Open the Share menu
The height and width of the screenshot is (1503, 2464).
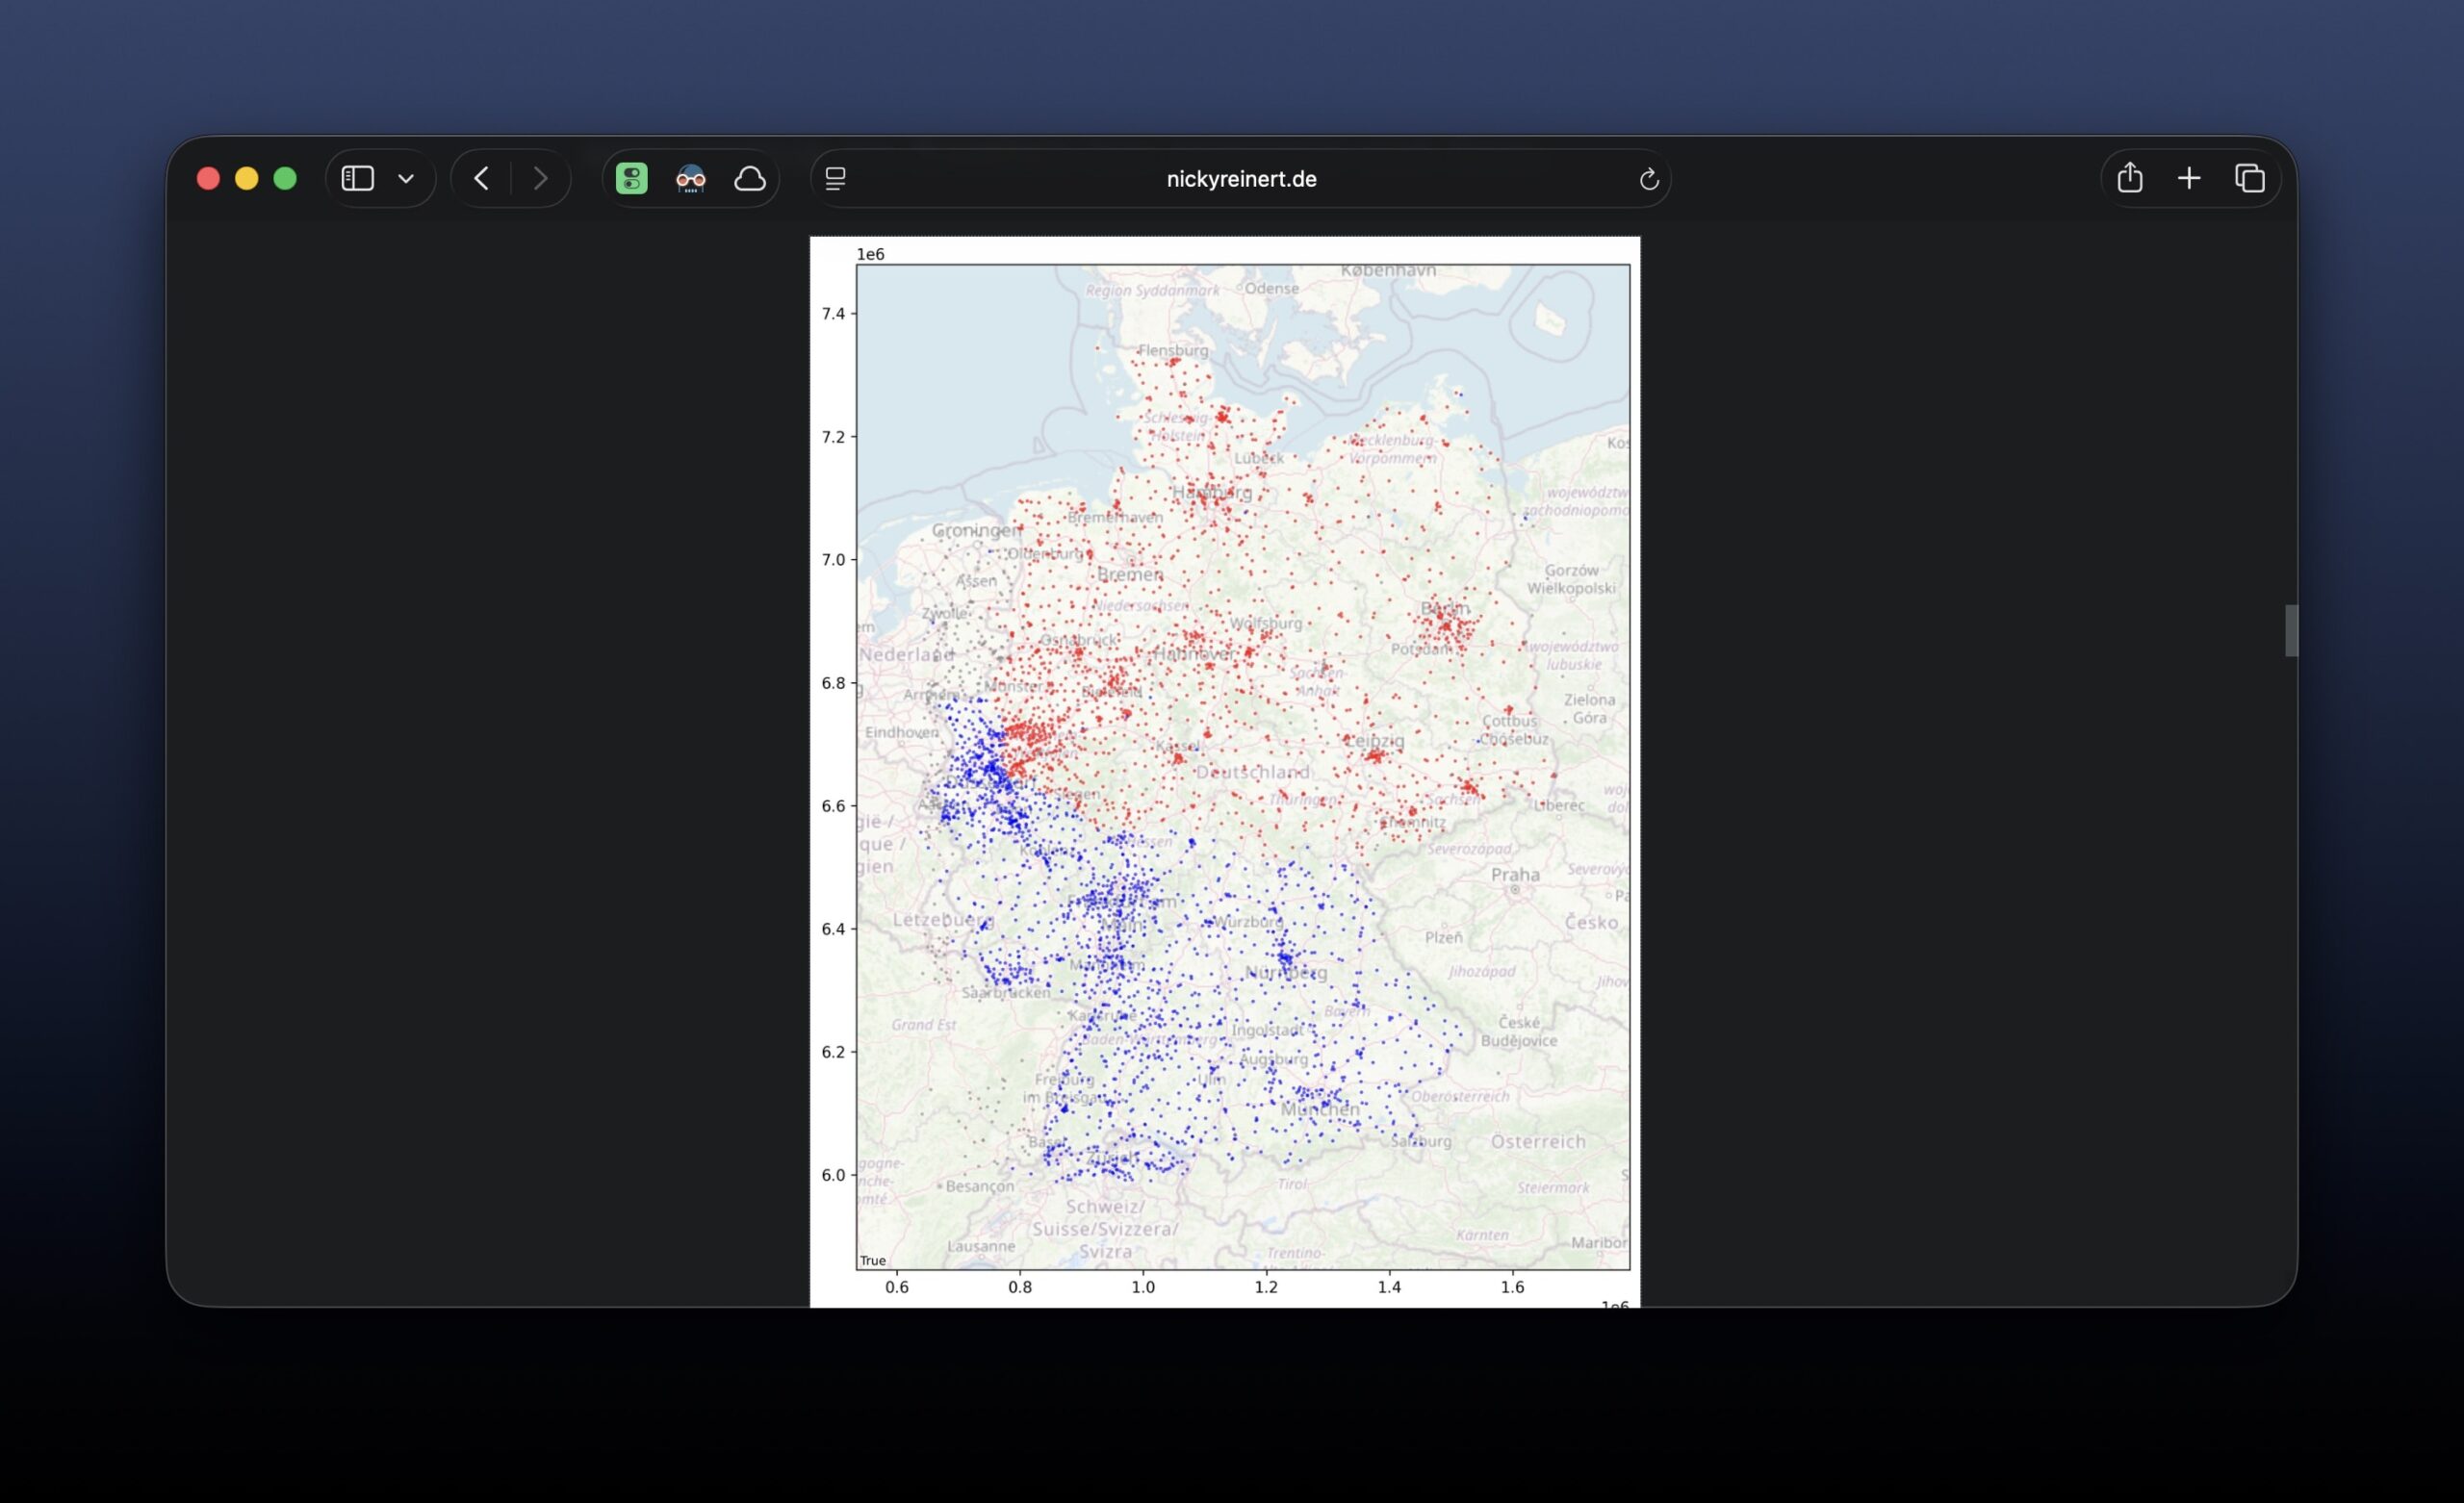(x=2130, y=178)
